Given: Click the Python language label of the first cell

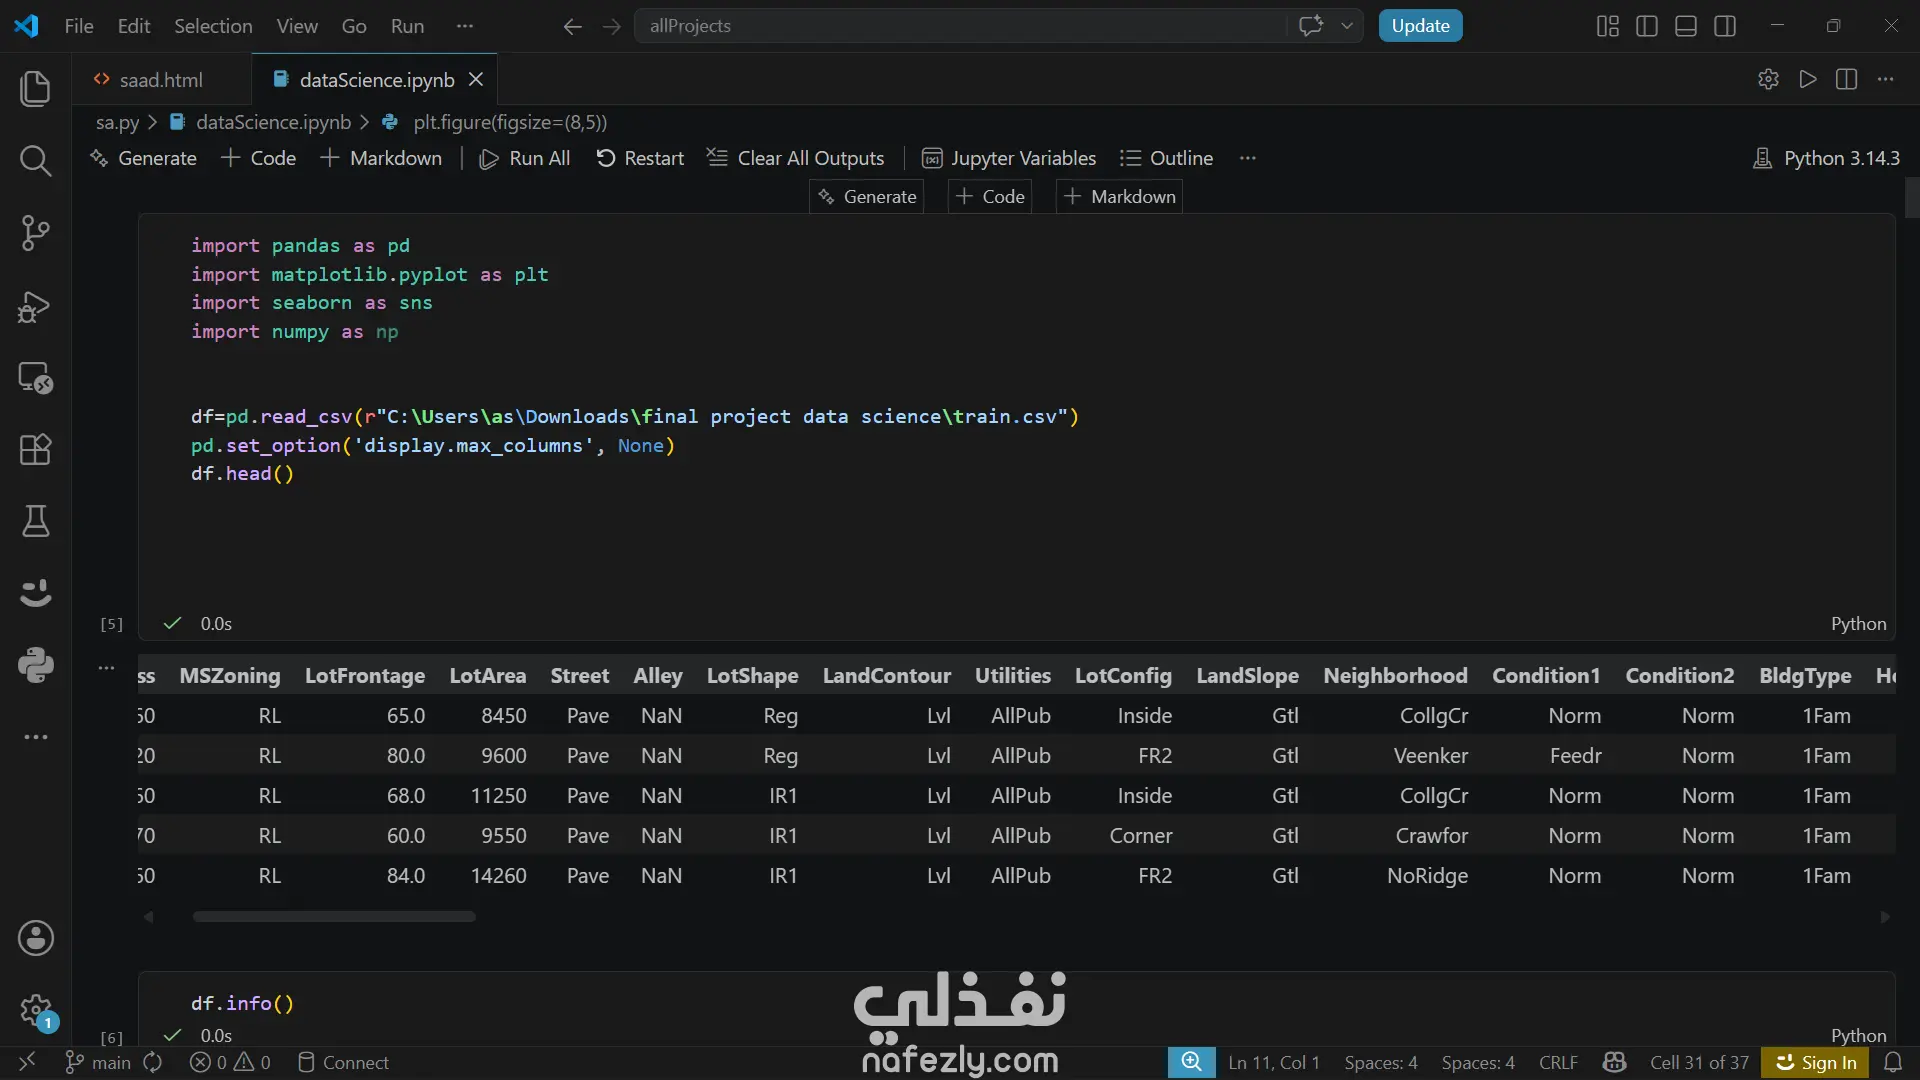Looking at the screenshot, I should click(1858, 624).
